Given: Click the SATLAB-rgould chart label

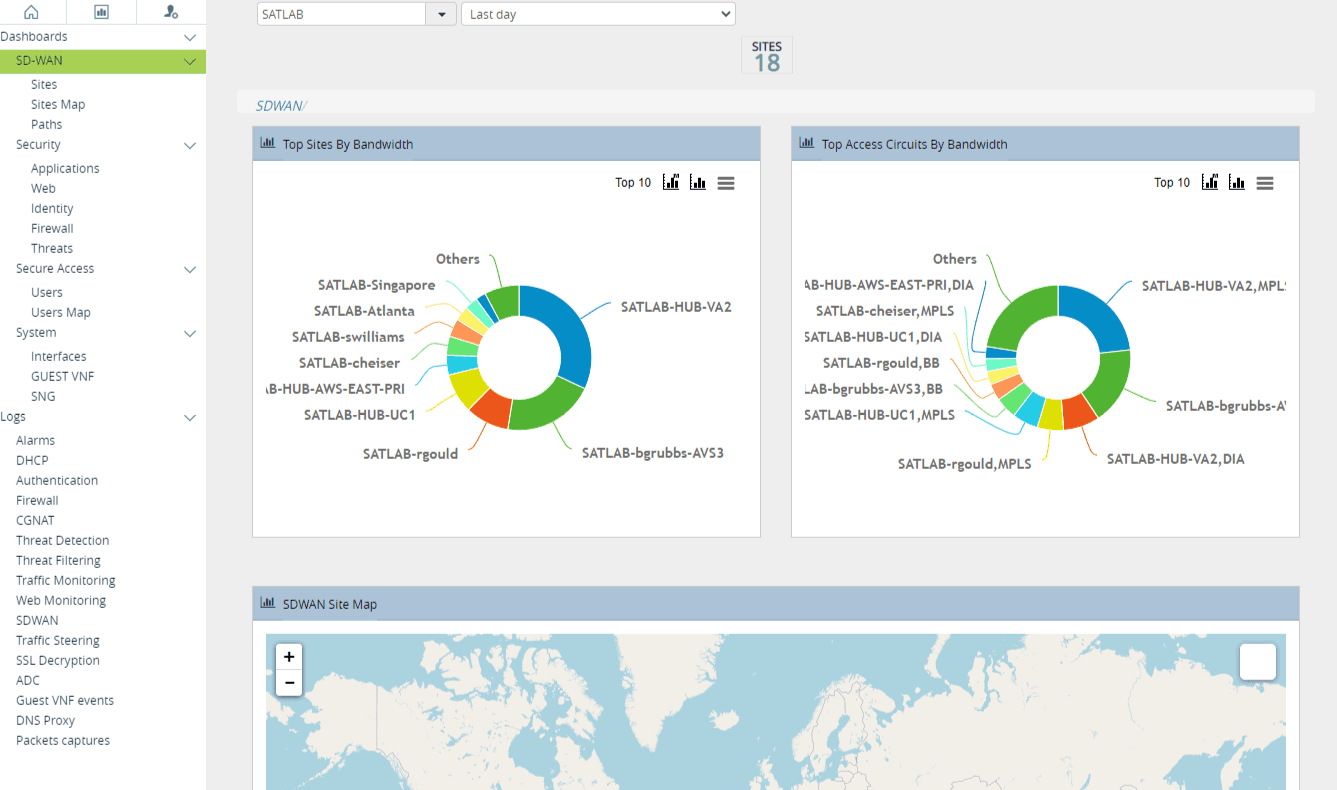Looking at the screenshot, I should pos(410,454).
